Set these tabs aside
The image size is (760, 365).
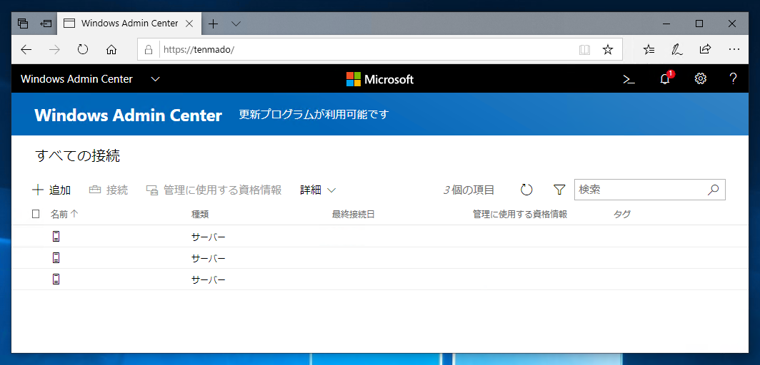(46, 23)
